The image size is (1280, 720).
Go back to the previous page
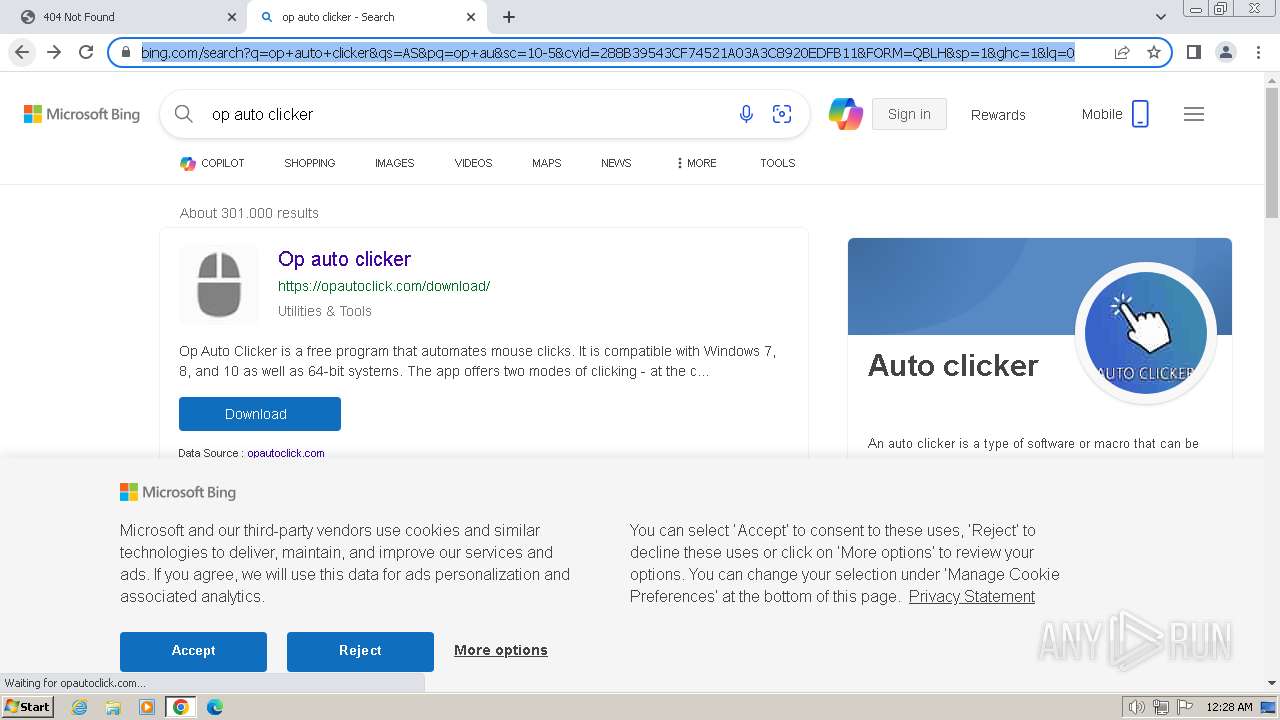coord(22,52)
